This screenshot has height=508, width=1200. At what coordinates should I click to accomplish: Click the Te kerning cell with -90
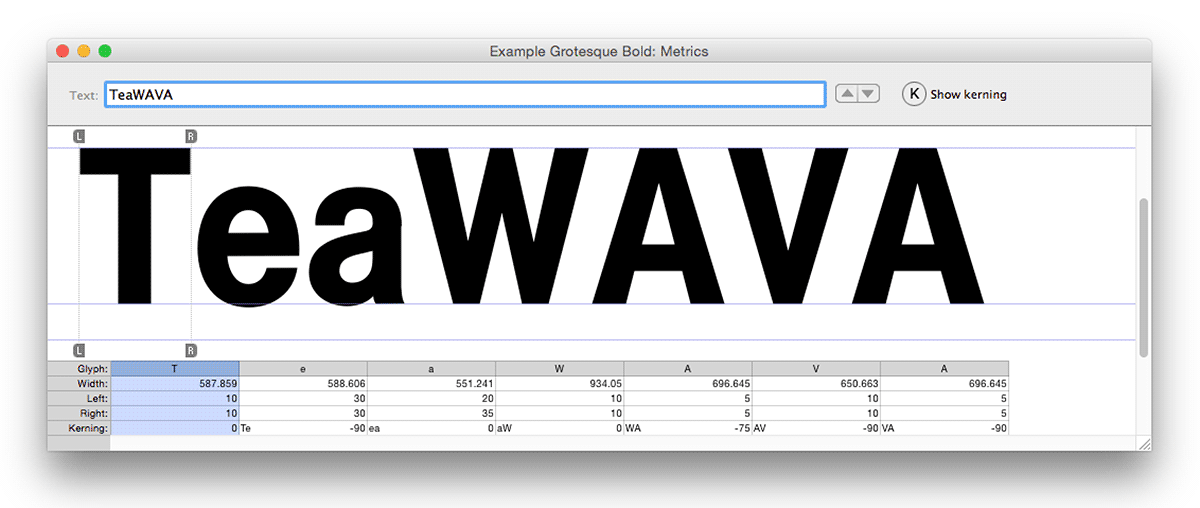303,428
